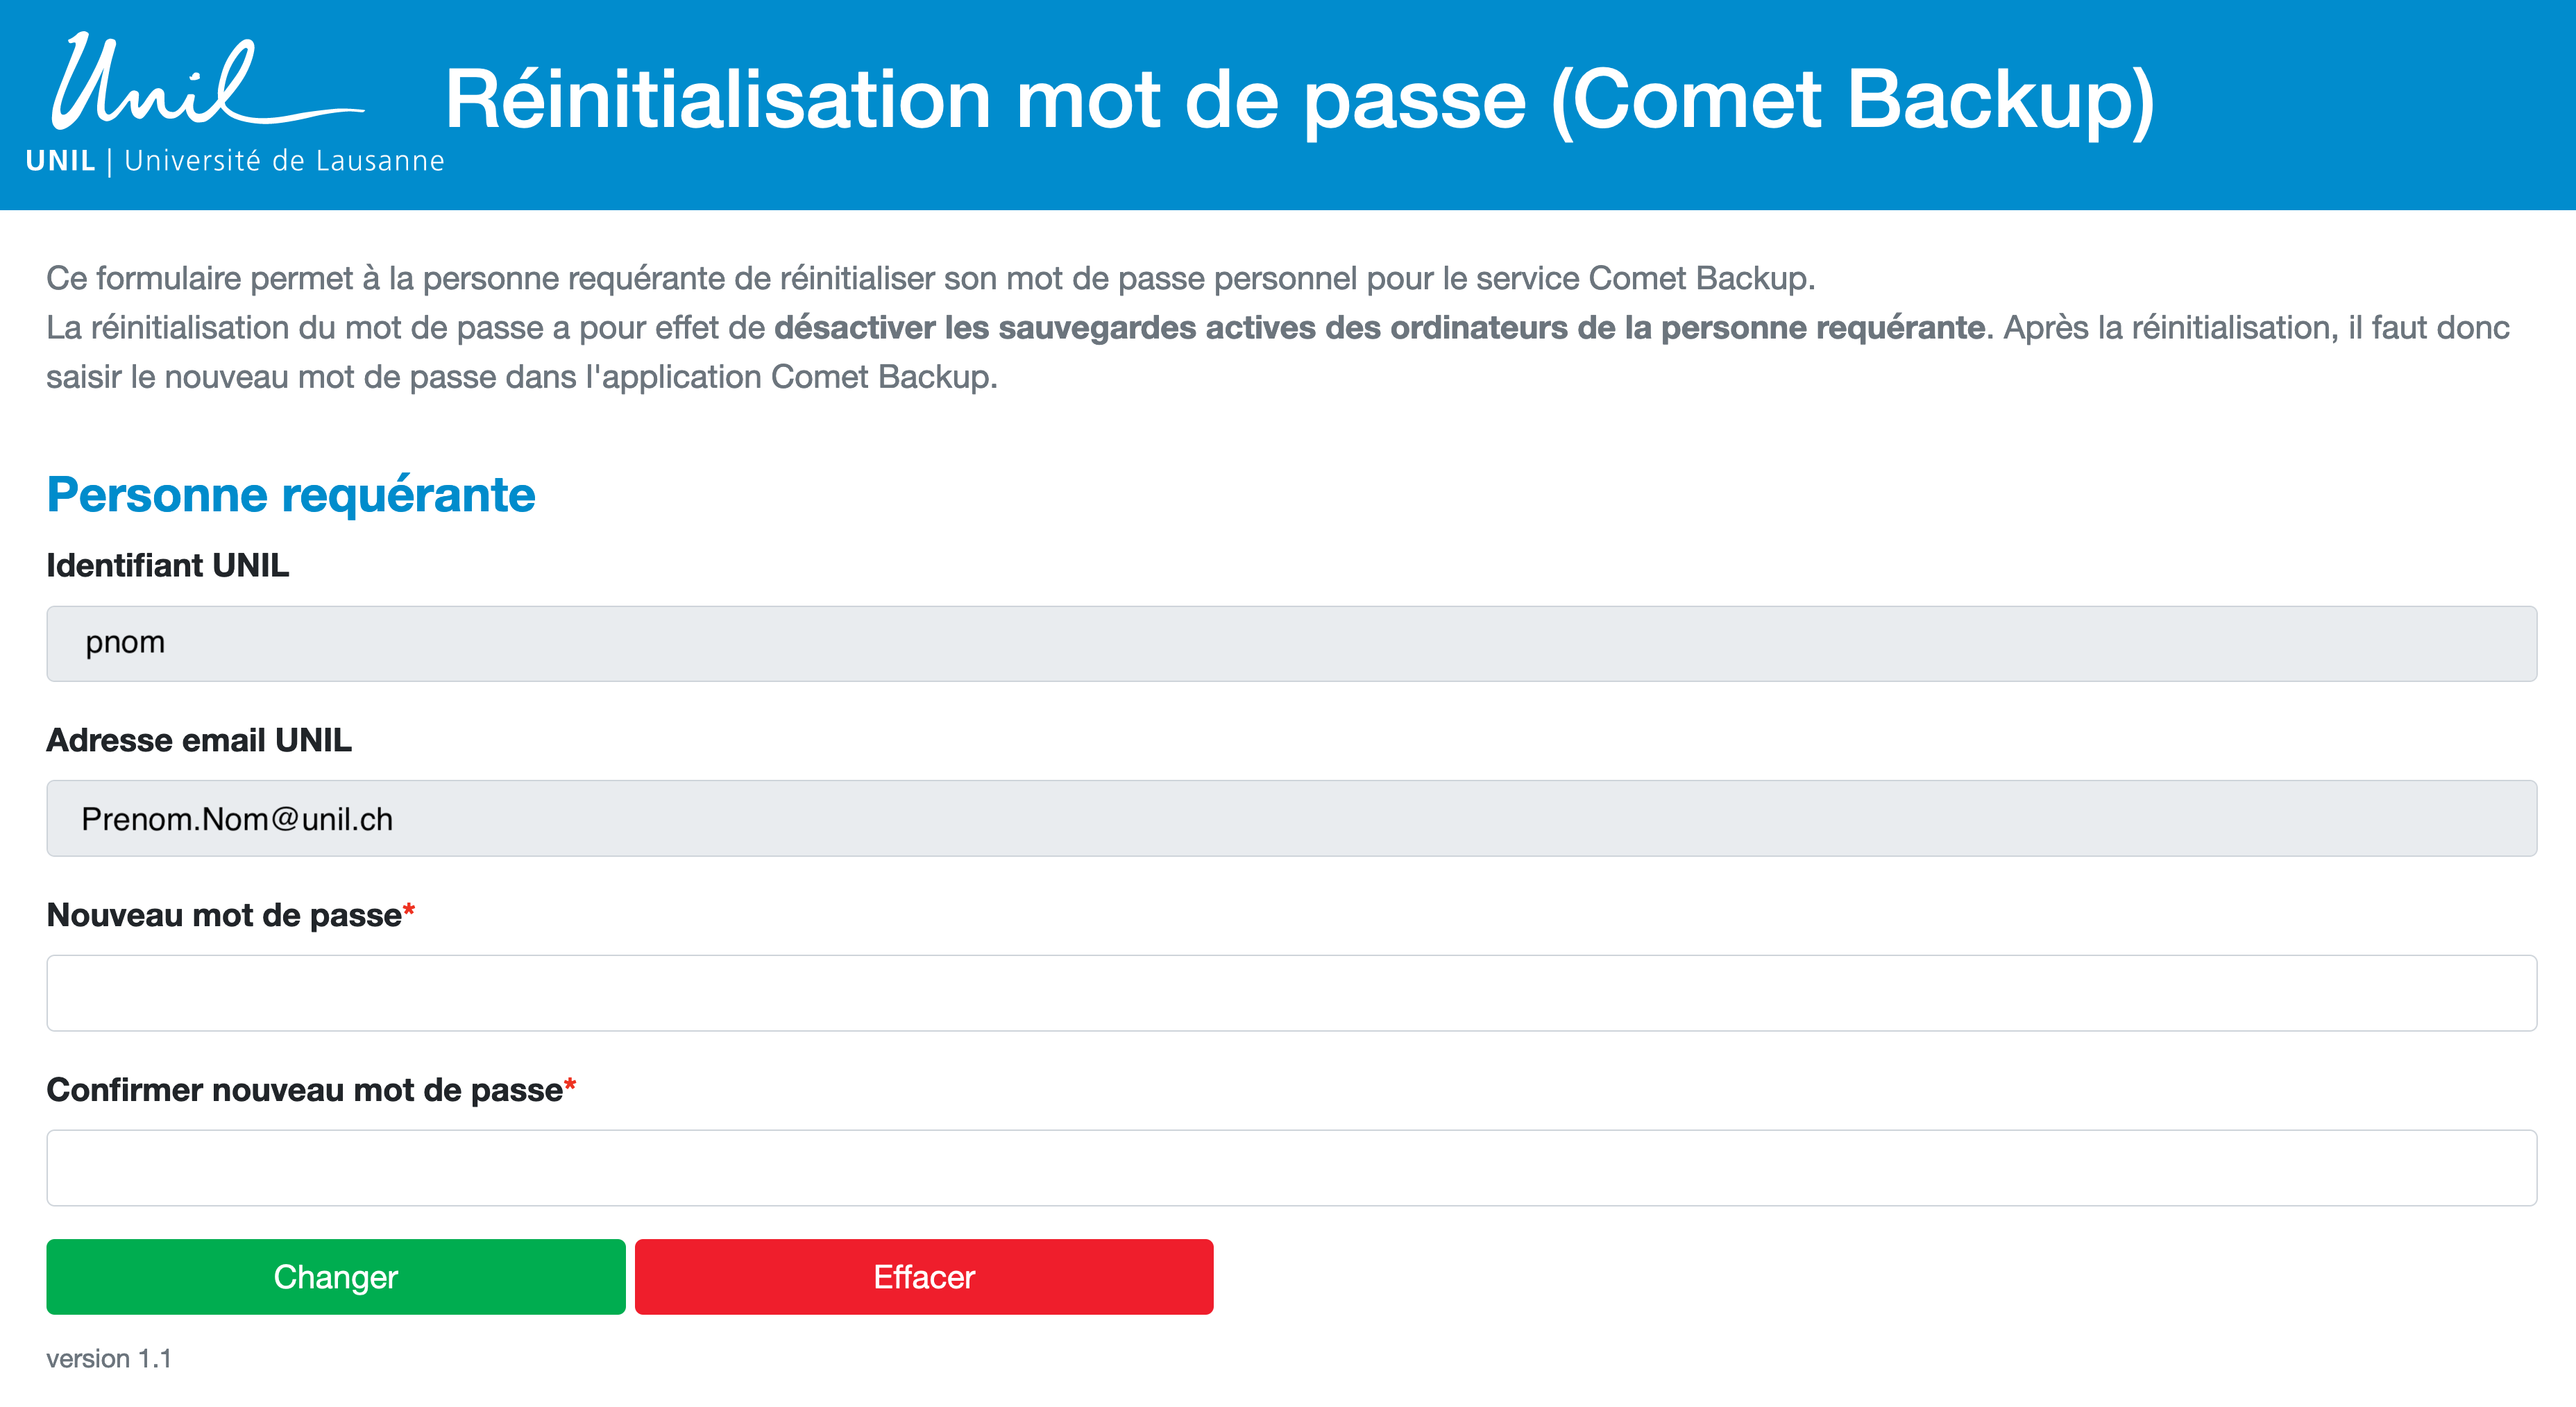Click the "Nouveau mot de passe" label

[224, 915]
